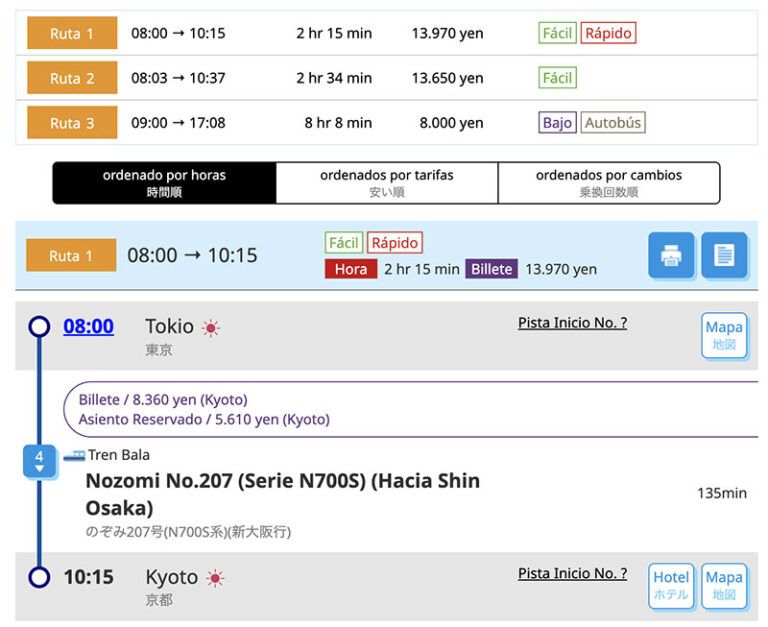Click the Nozomi No.207 train name
This screenshot has height=627, width=768.
(282, 493)
